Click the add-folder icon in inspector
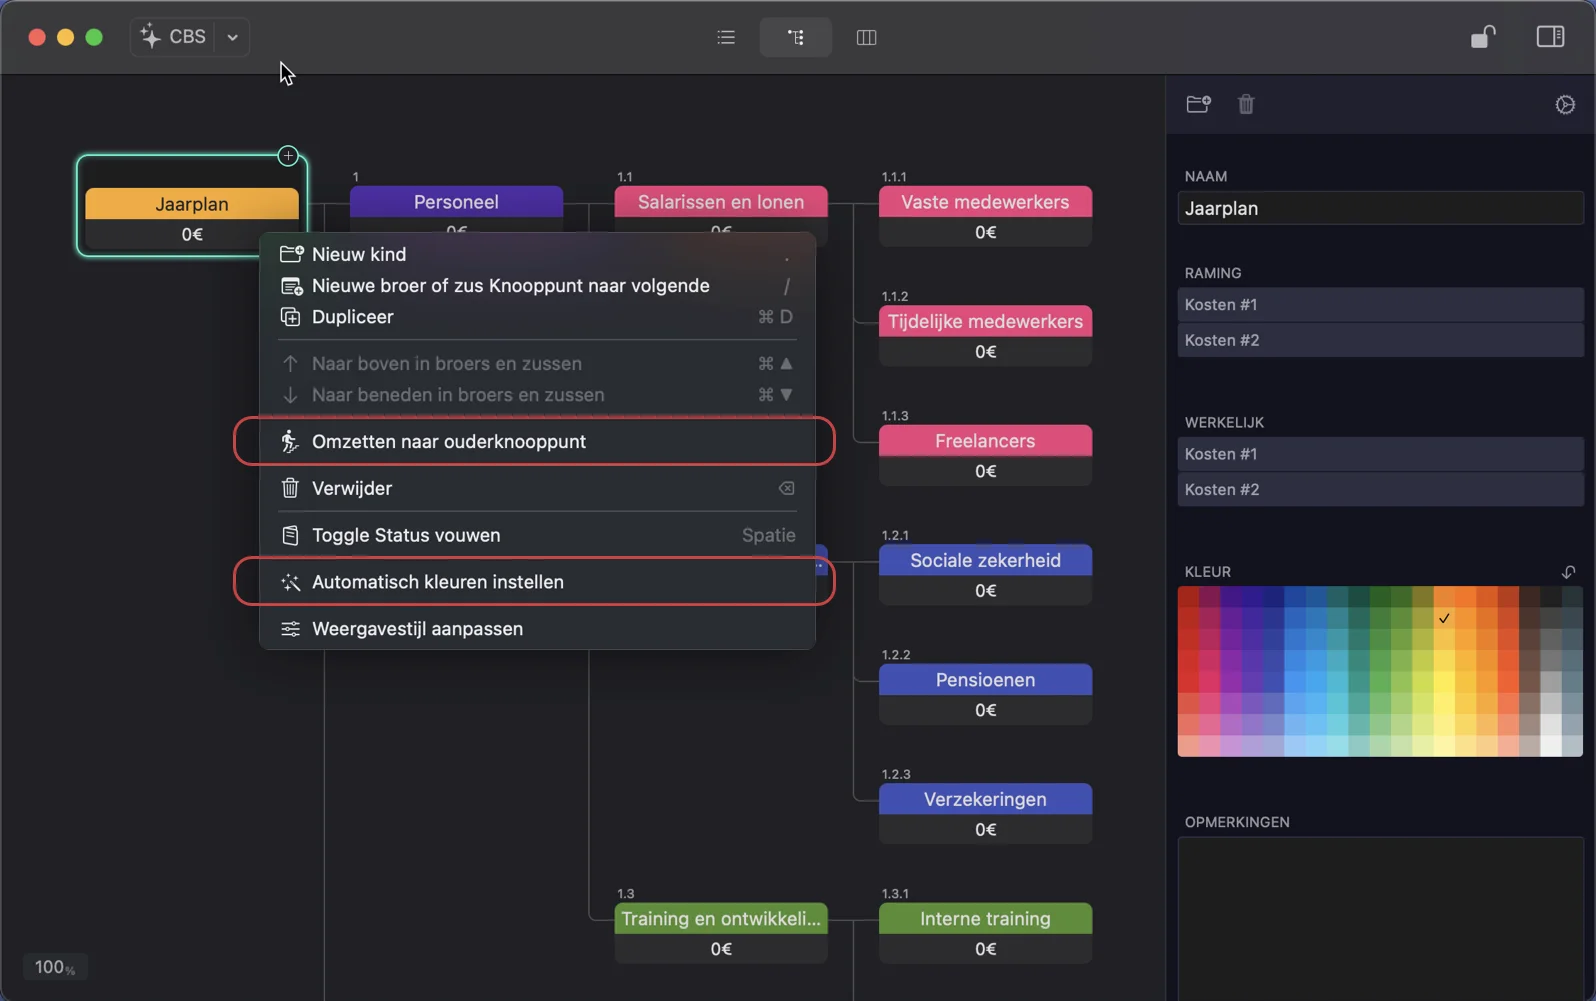1596x1001 pixels. pos(1198,104)
